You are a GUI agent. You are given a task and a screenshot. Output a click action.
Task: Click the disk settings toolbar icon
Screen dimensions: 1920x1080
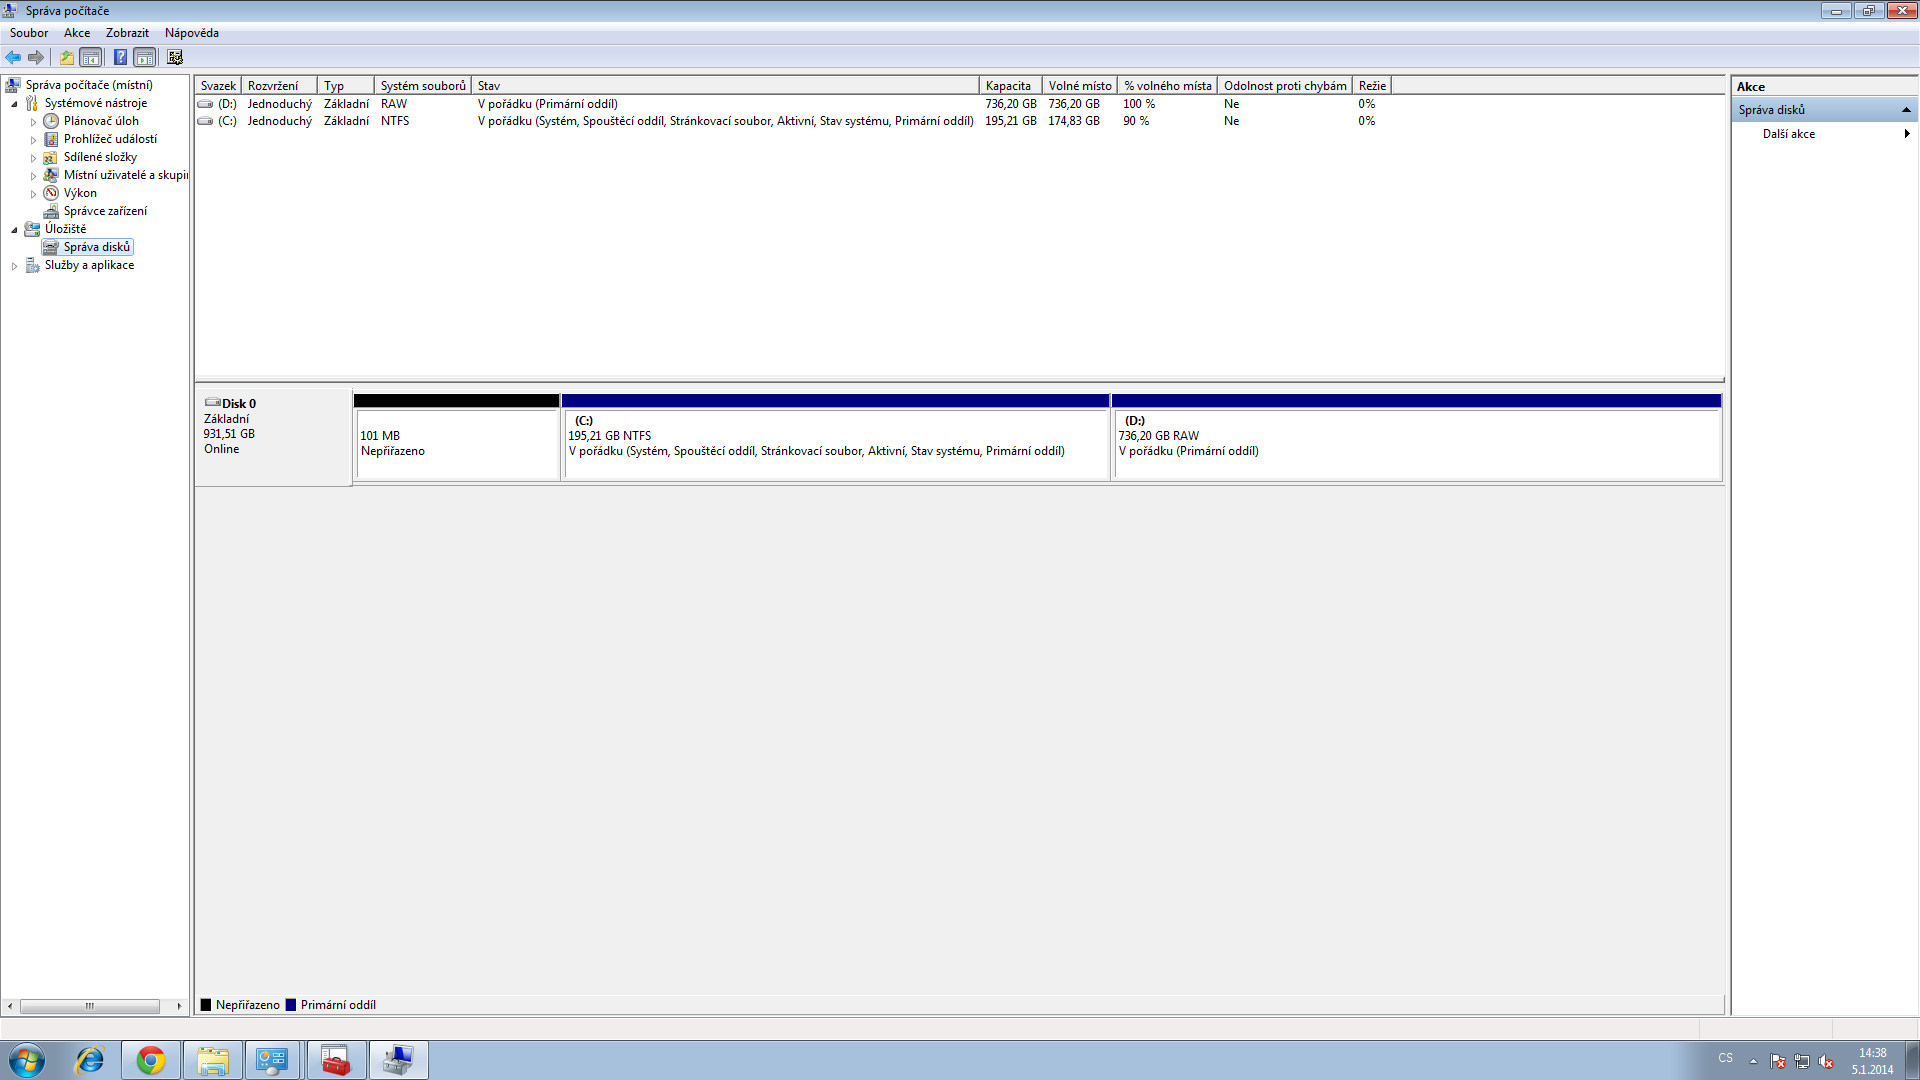click(x=175, y=57)
